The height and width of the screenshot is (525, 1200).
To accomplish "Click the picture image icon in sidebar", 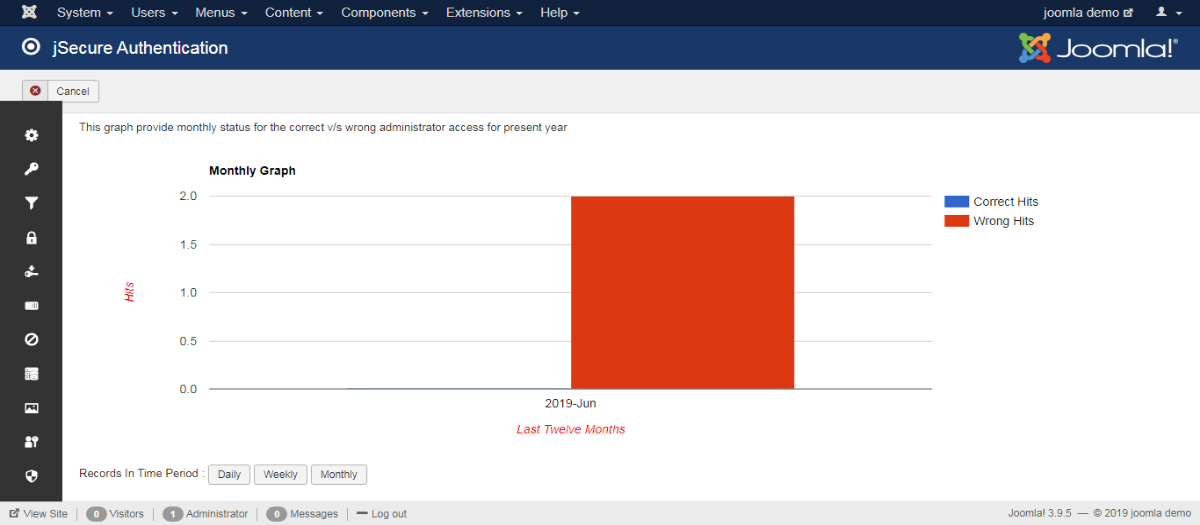I will pyautogui.click(x=31, y=408).
